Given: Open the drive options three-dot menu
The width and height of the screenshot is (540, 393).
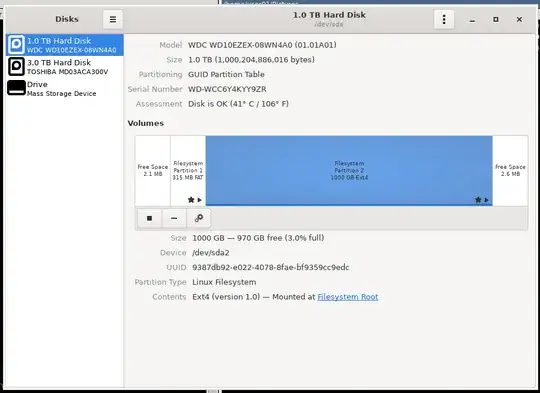Looking at the screenshot, I should [444, 19].
